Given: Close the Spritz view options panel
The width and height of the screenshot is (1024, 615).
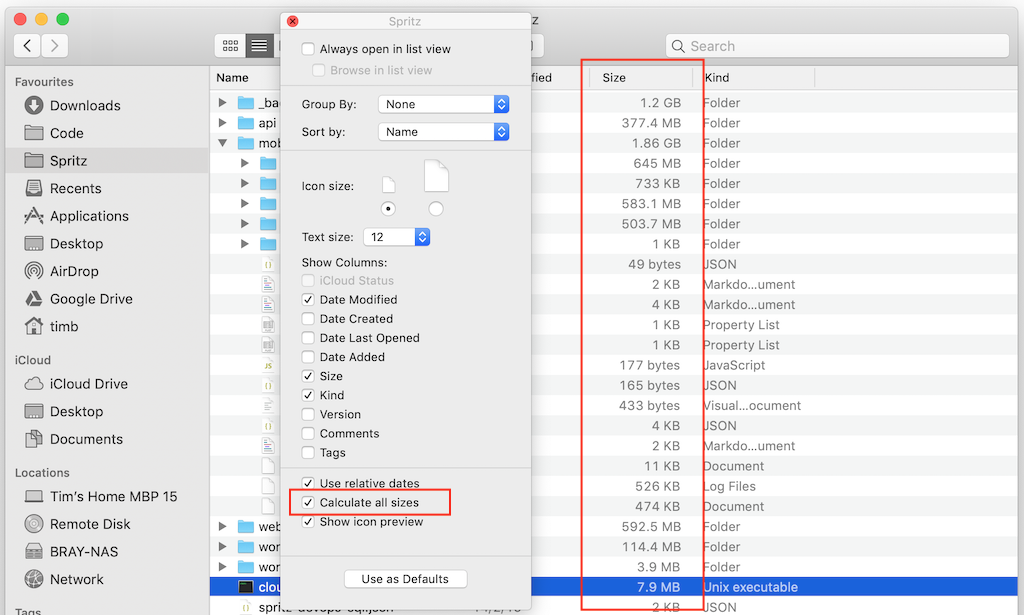Looking at the screenshot, I should [x=293, y=21].
